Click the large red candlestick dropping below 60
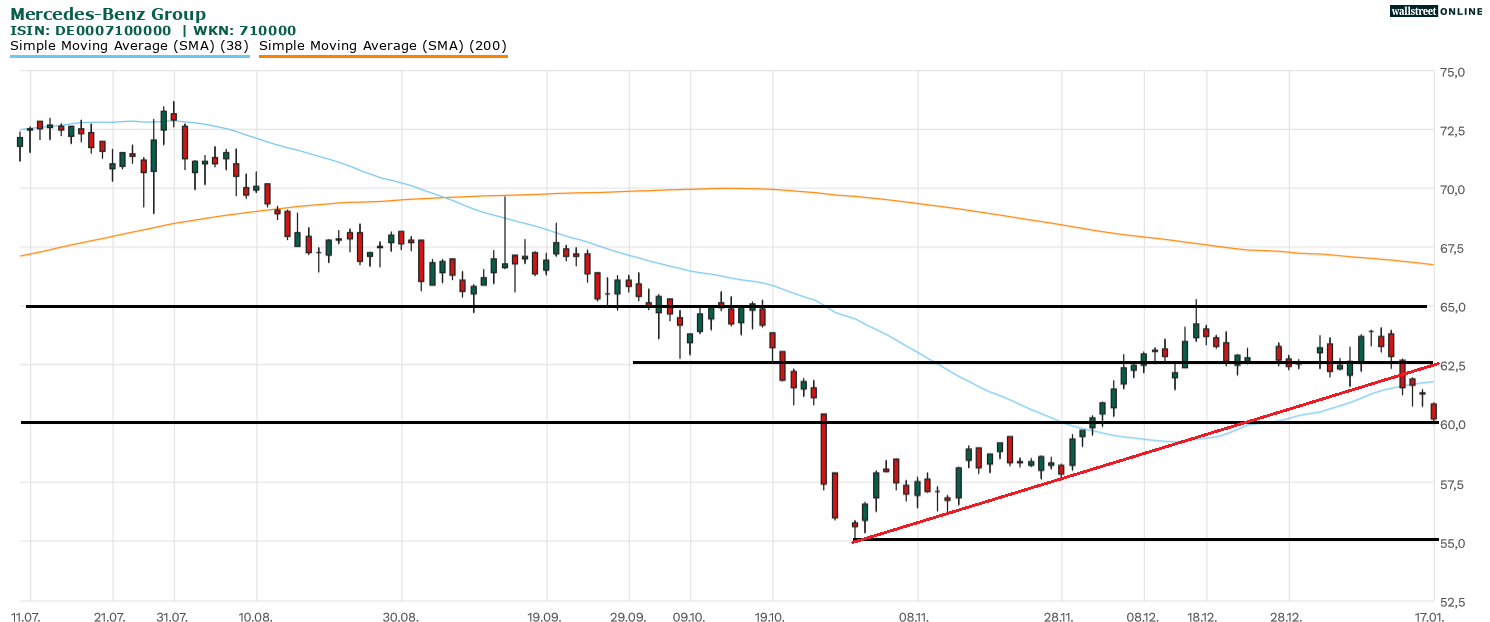 point(824,449)
